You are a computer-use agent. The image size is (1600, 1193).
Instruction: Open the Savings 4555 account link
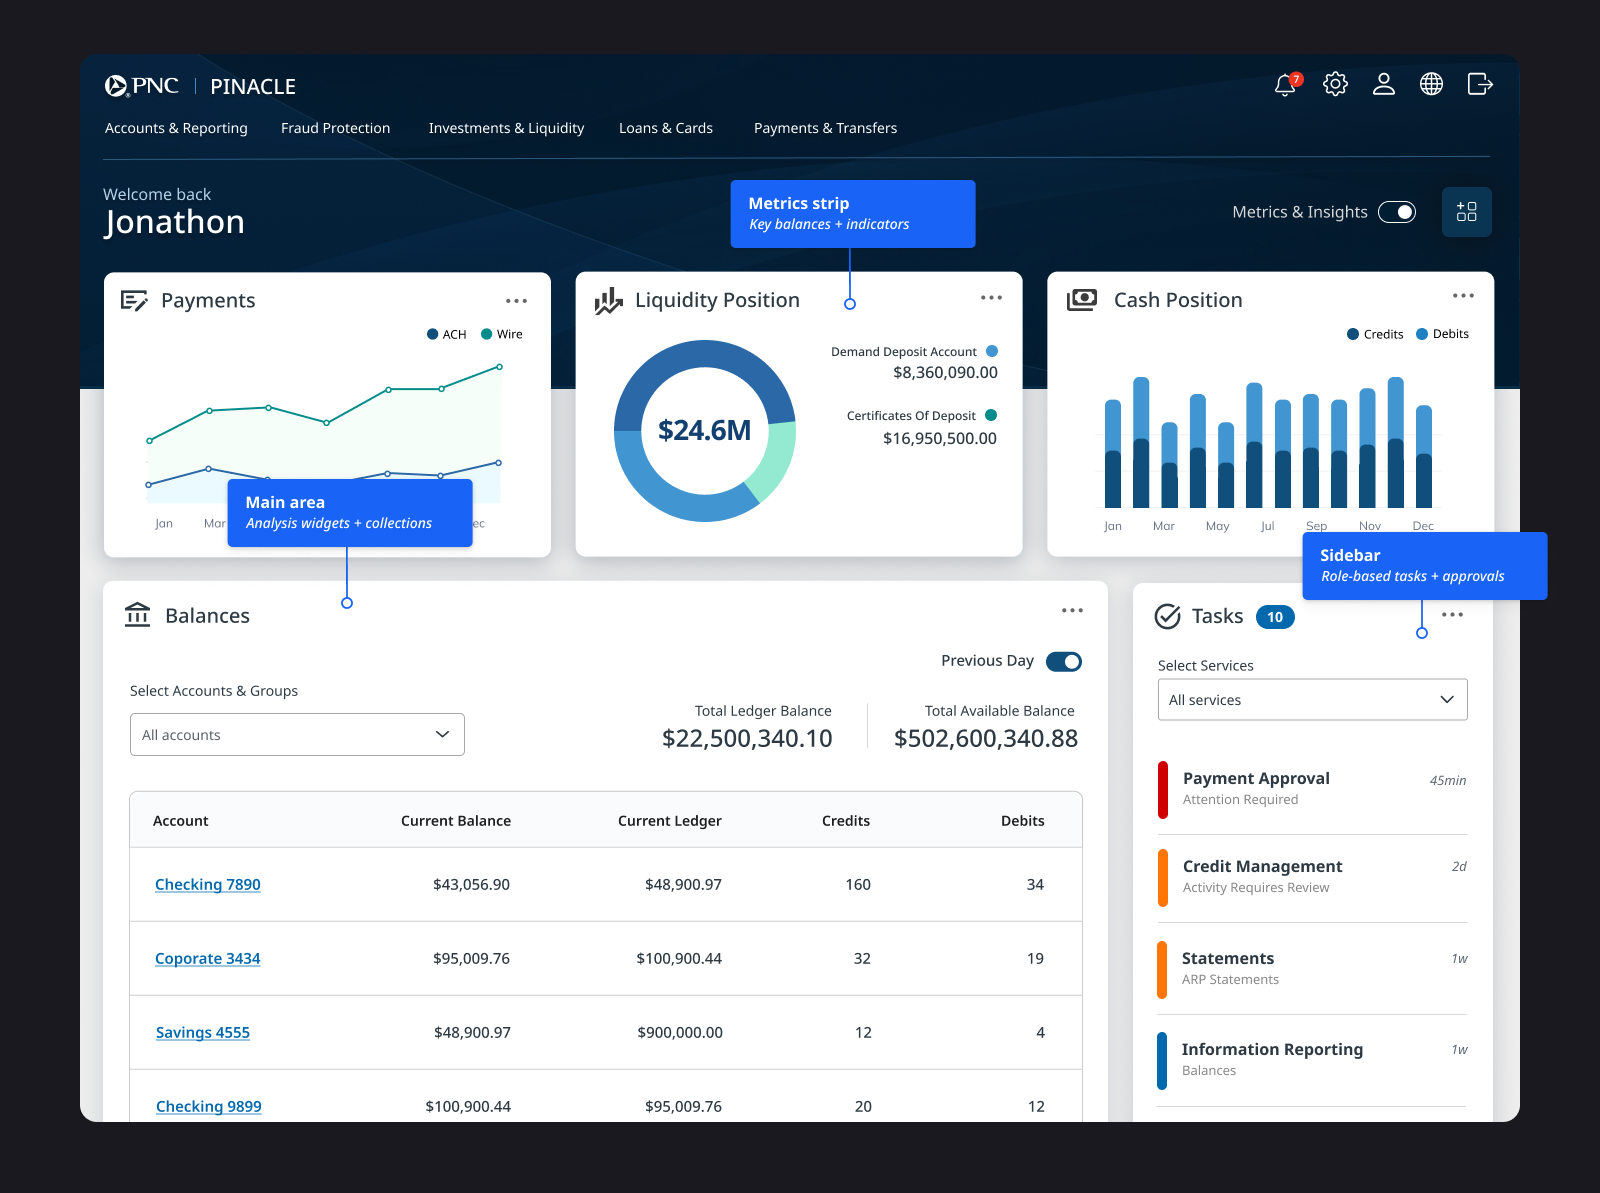tap(203, 1033)
